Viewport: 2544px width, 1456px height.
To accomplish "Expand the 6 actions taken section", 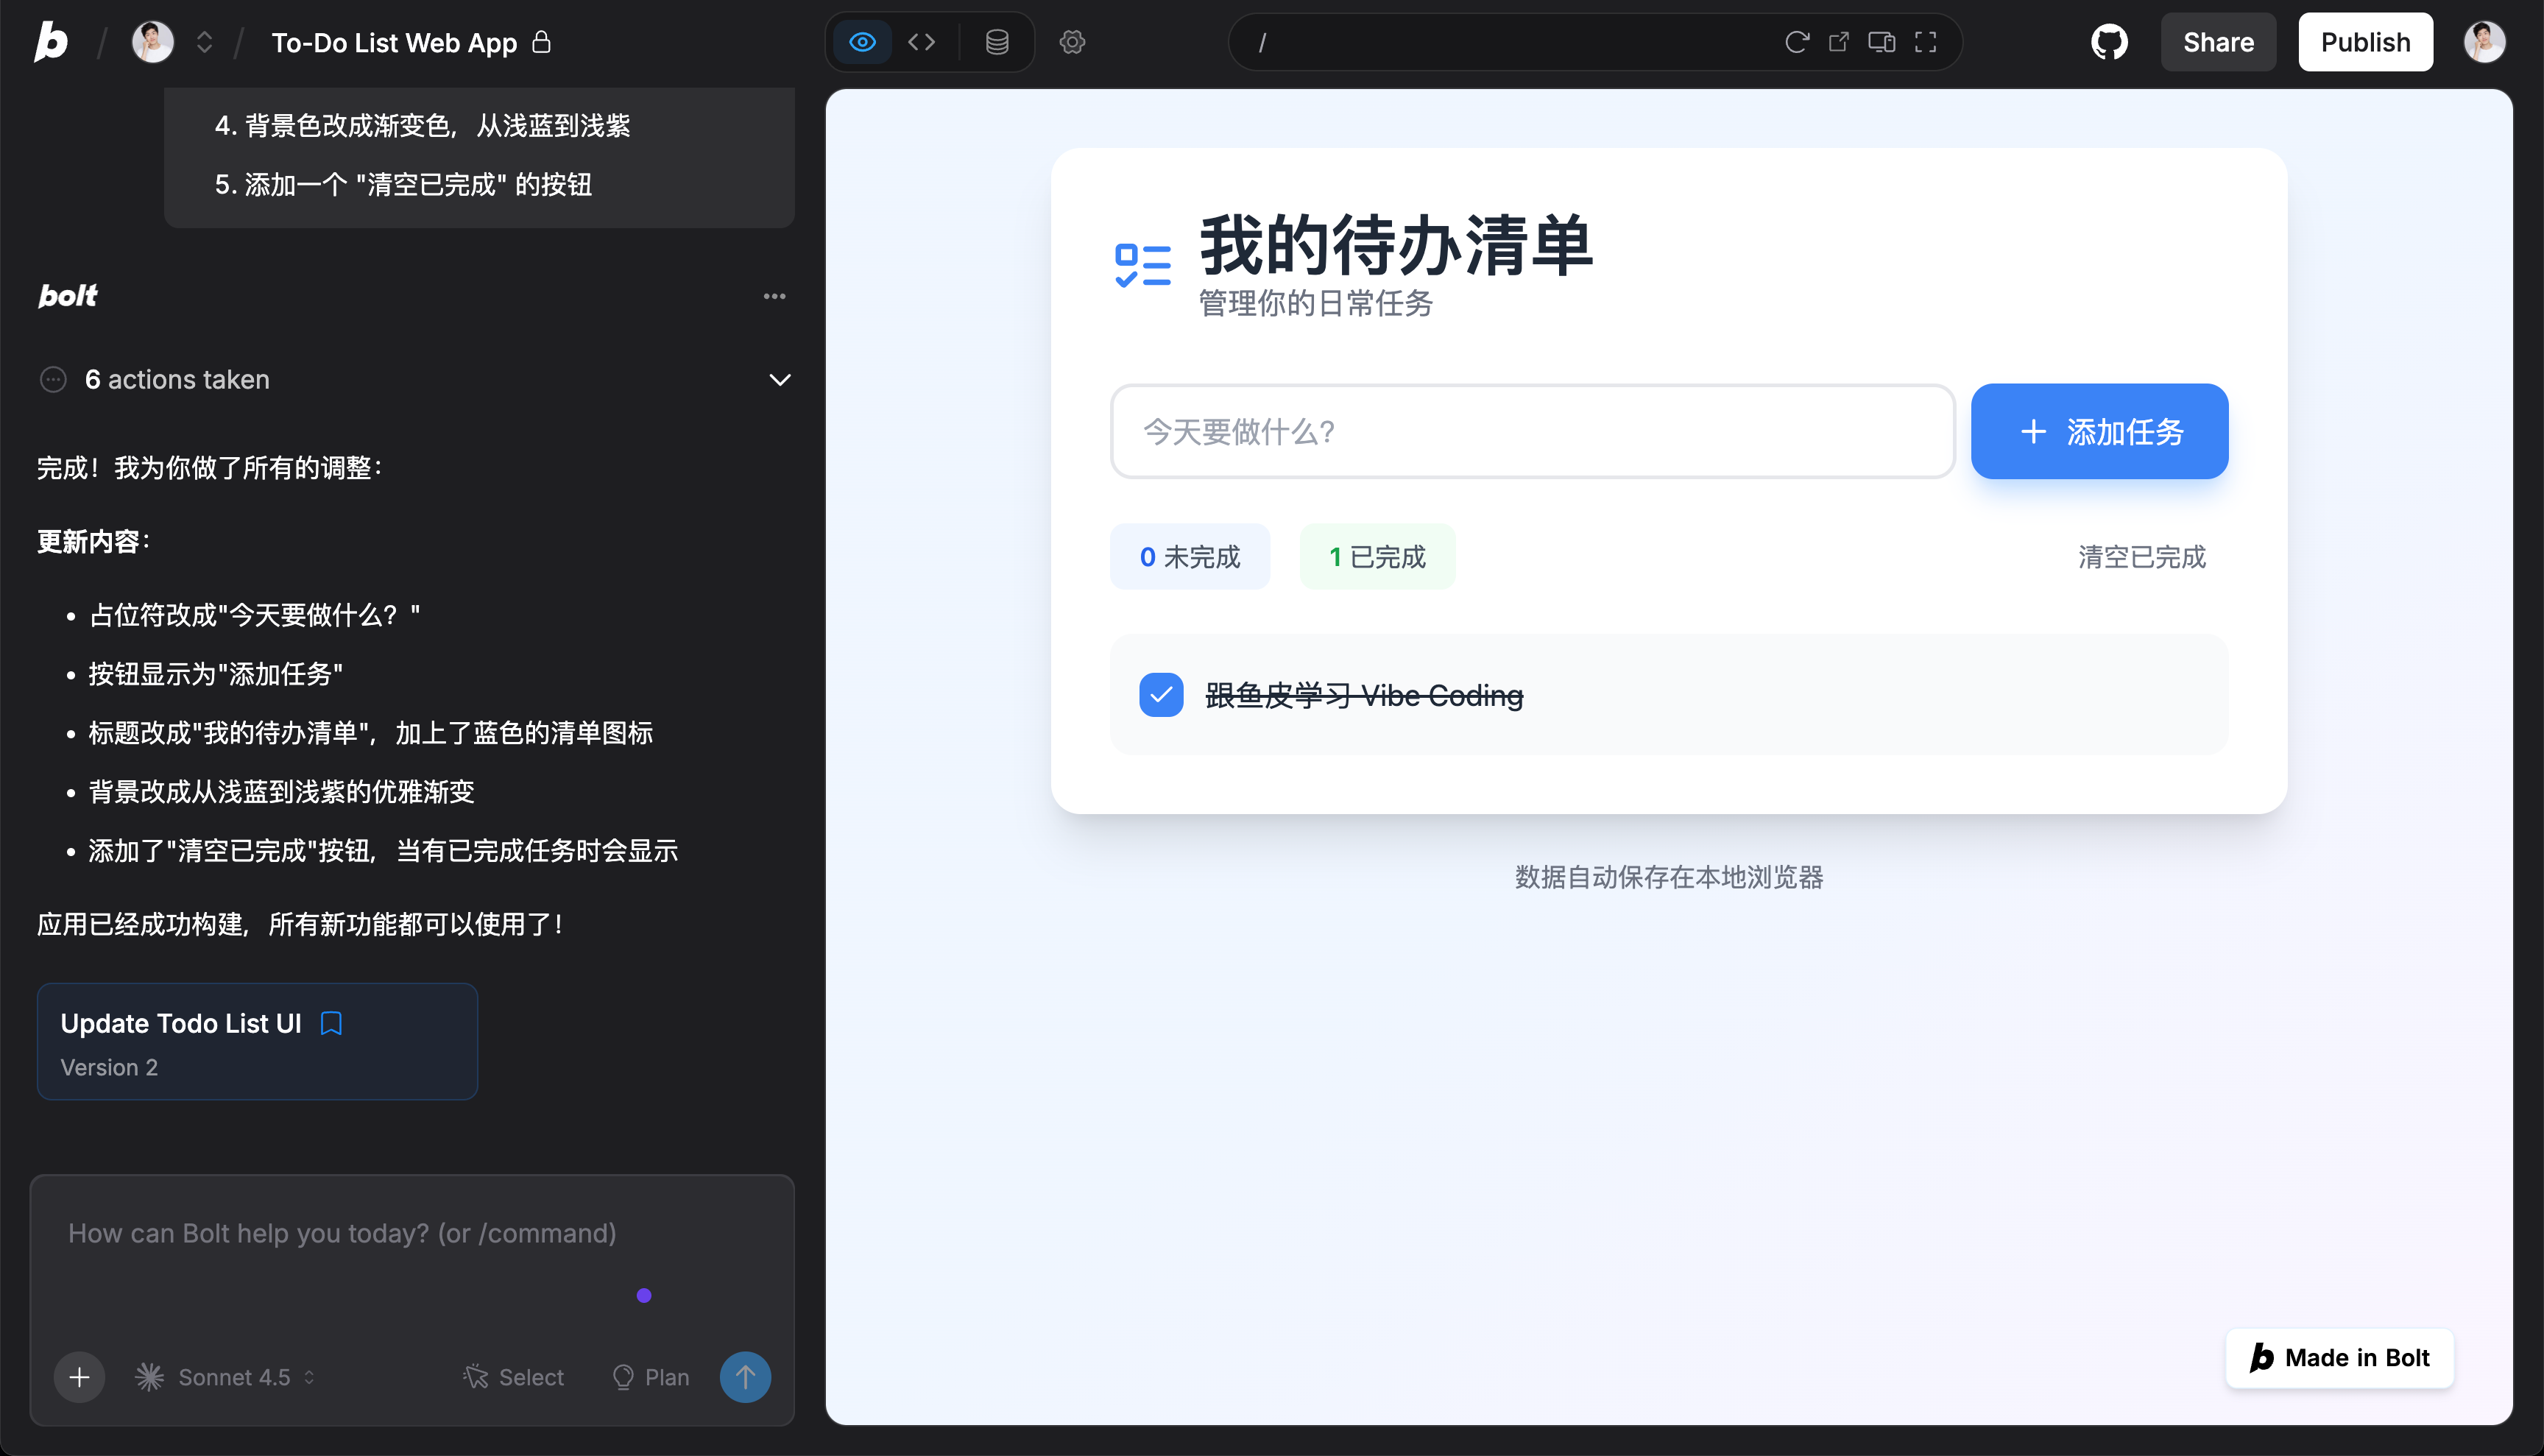I will coord(779,380).
